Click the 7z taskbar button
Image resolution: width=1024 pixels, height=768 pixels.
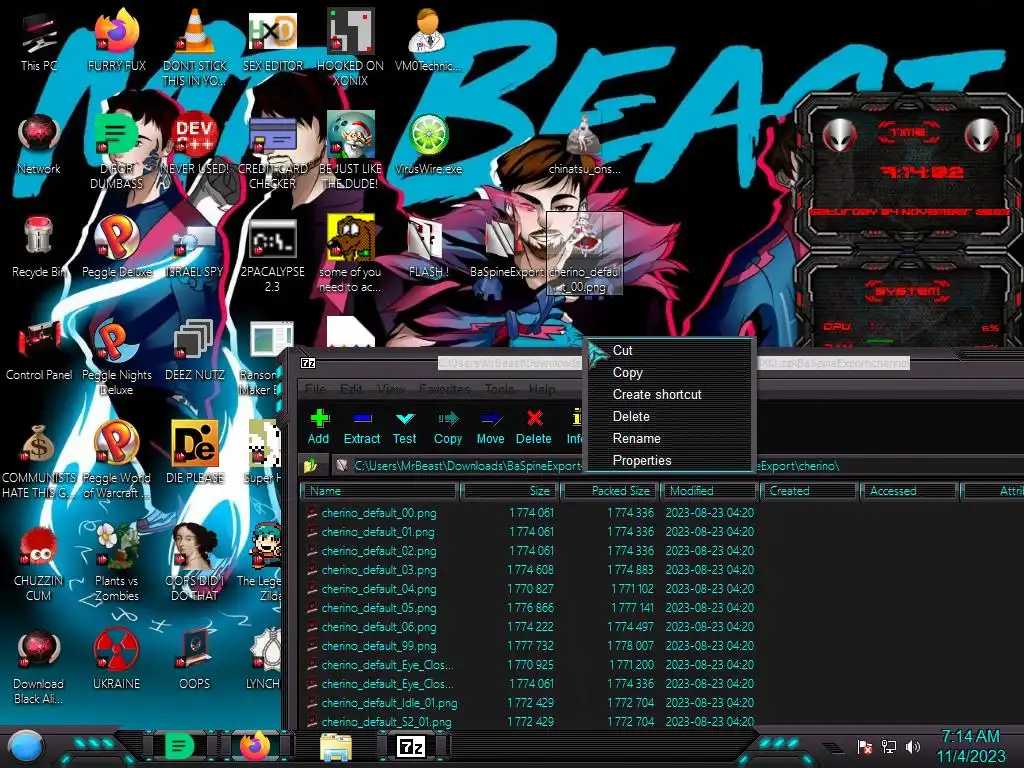411,746
